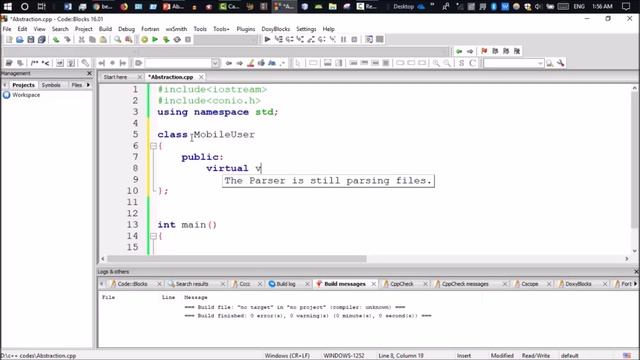The image size is (640, 360).
Task: Click the Open file toolbar icon
Action: (x=20, y=40)
